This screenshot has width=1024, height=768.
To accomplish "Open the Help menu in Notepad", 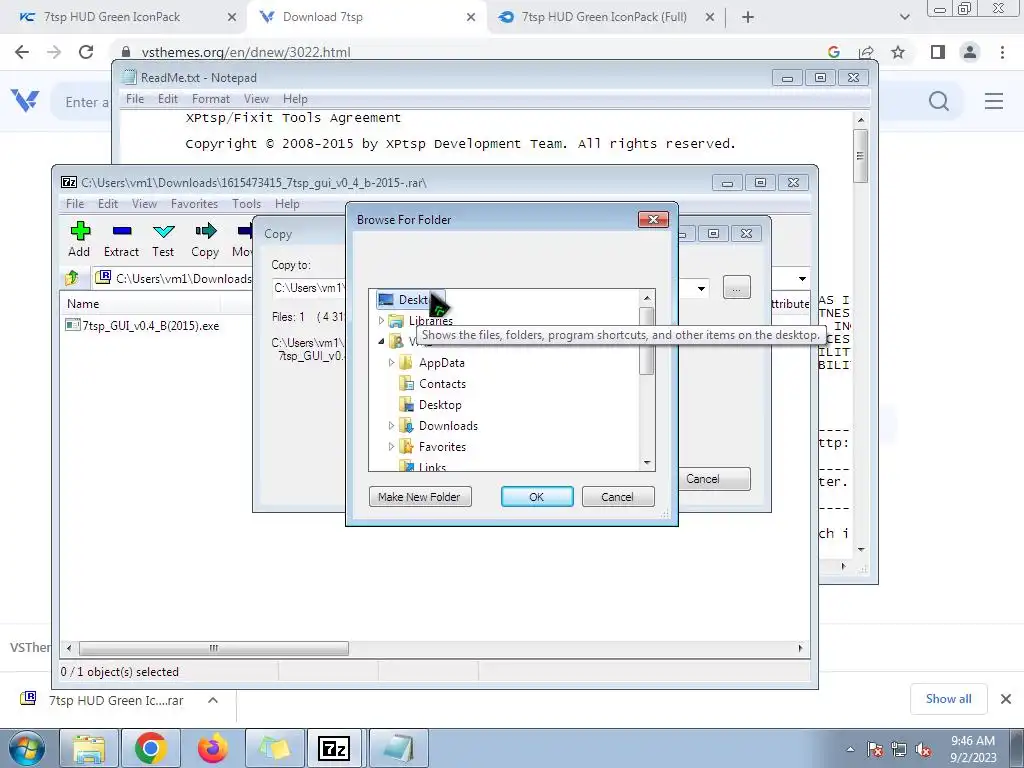I will tap(295, 99).
